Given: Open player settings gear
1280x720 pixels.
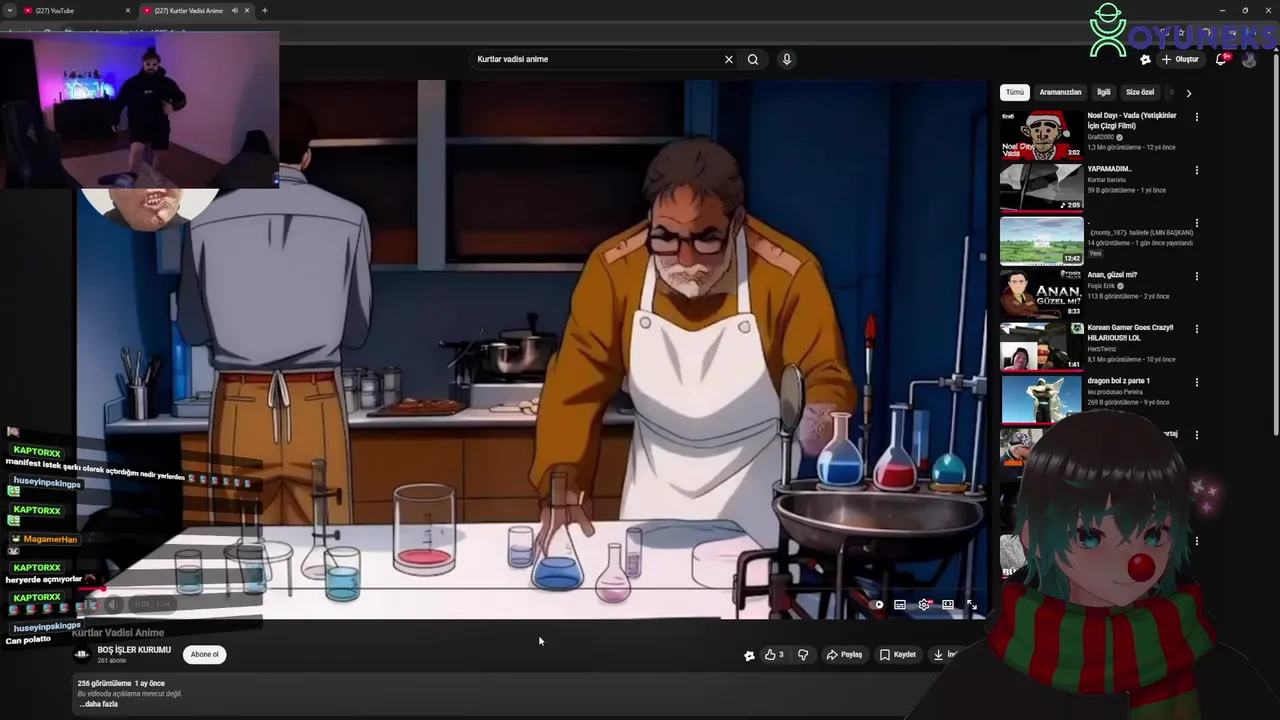Looking at the screenshot, I should [924, 604].
